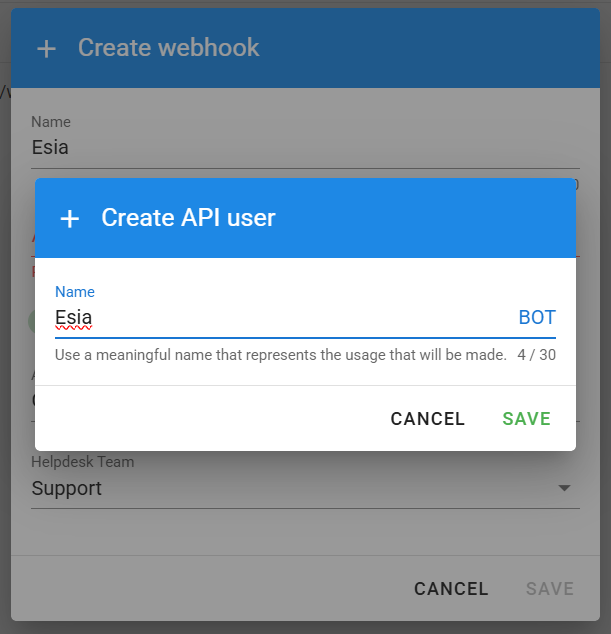The height and width of the screenshot is (634, 611).
Task: Click the Create webhook header title
Action: pyautogui.click(x=169, y=48)
